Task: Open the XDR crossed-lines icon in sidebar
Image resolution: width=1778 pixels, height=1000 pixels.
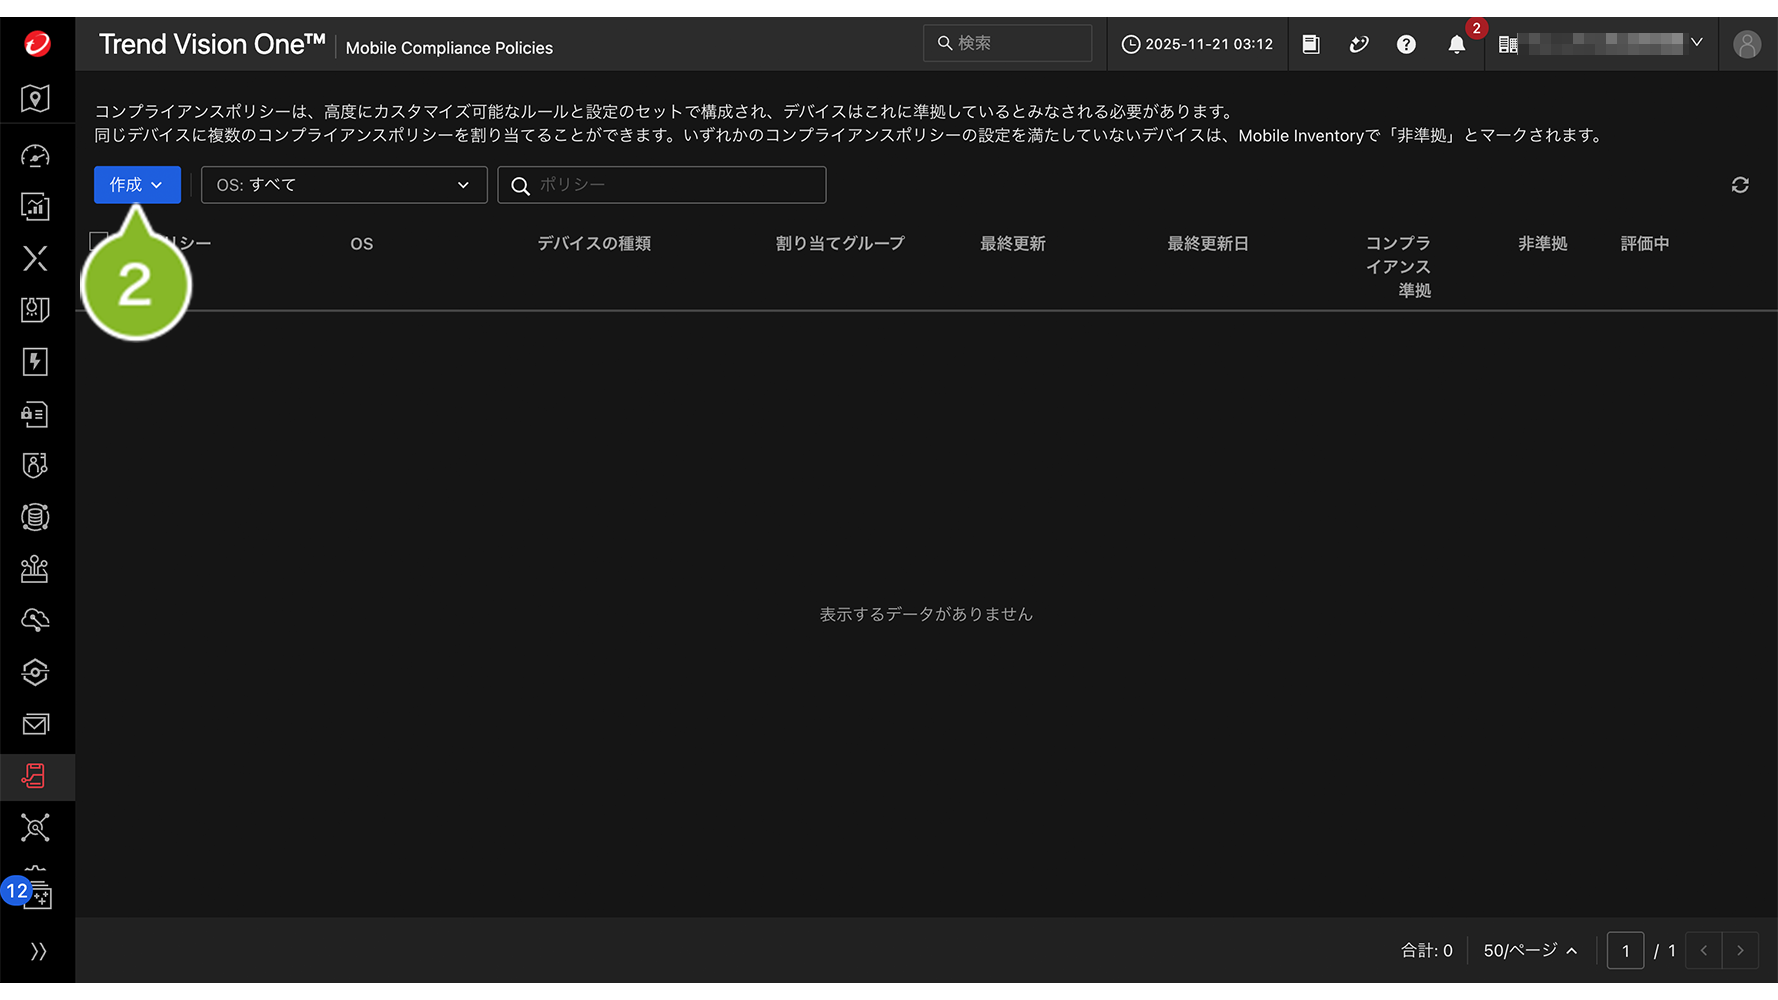Action: (x=35, y=258)
